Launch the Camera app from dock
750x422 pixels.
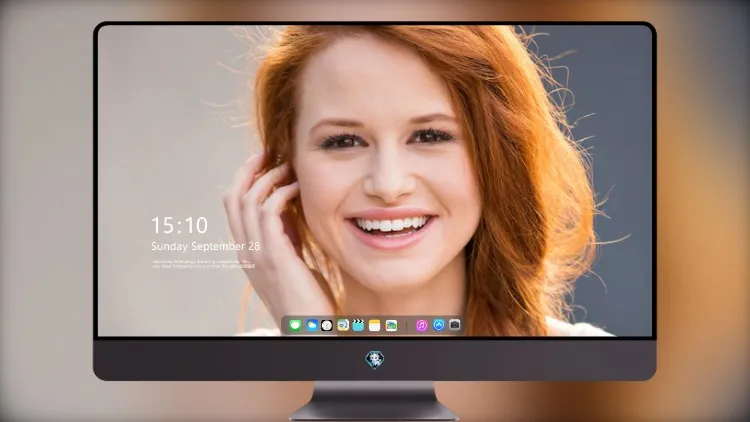pyautogui.click(x=455, y=325)
